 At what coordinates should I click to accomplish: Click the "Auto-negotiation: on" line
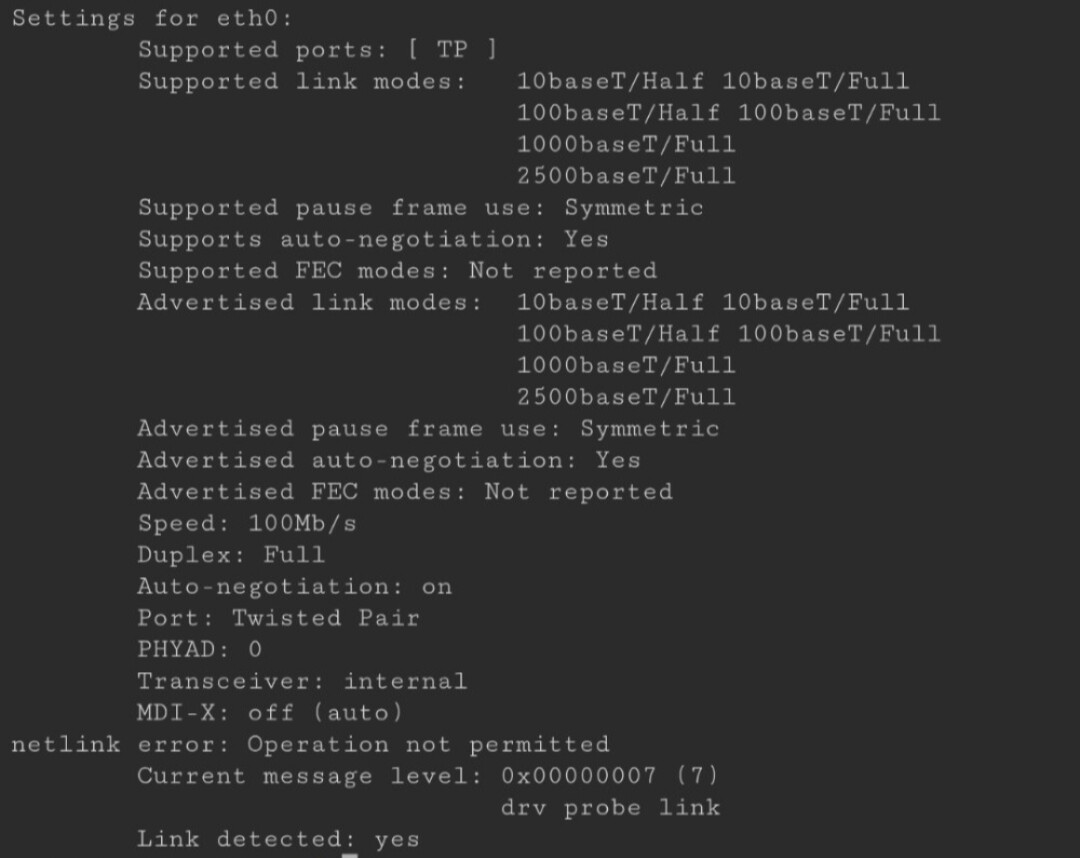(294, 586)
